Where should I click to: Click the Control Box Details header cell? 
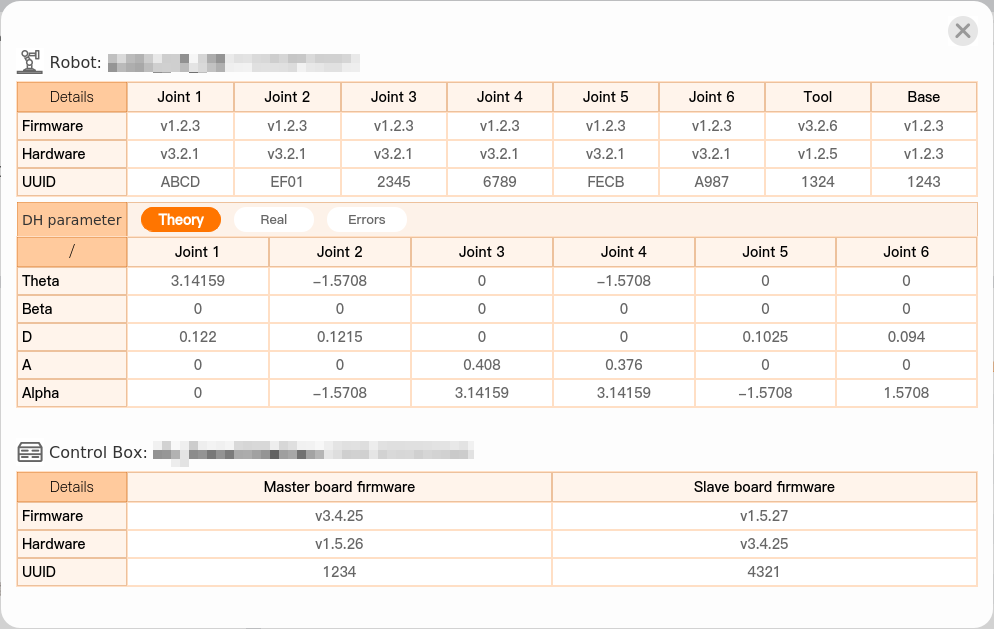[x=72, y=487]
